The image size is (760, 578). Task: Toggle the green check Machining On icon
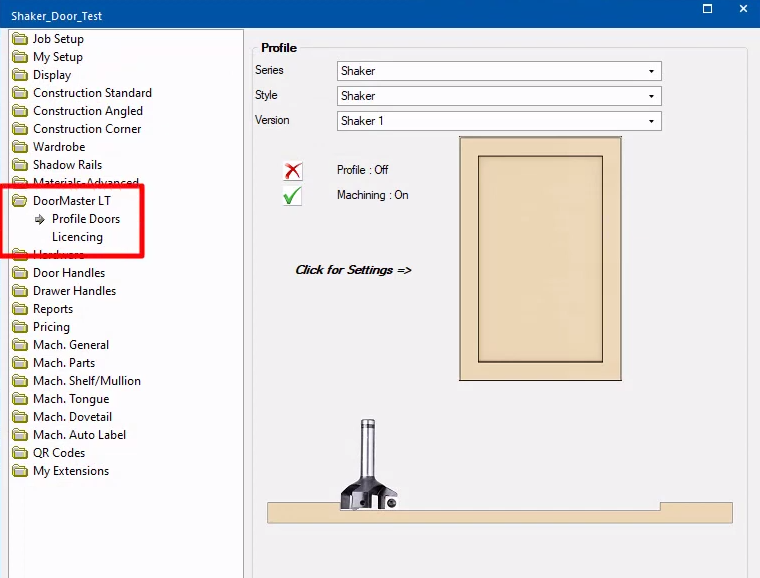[292, 196]
